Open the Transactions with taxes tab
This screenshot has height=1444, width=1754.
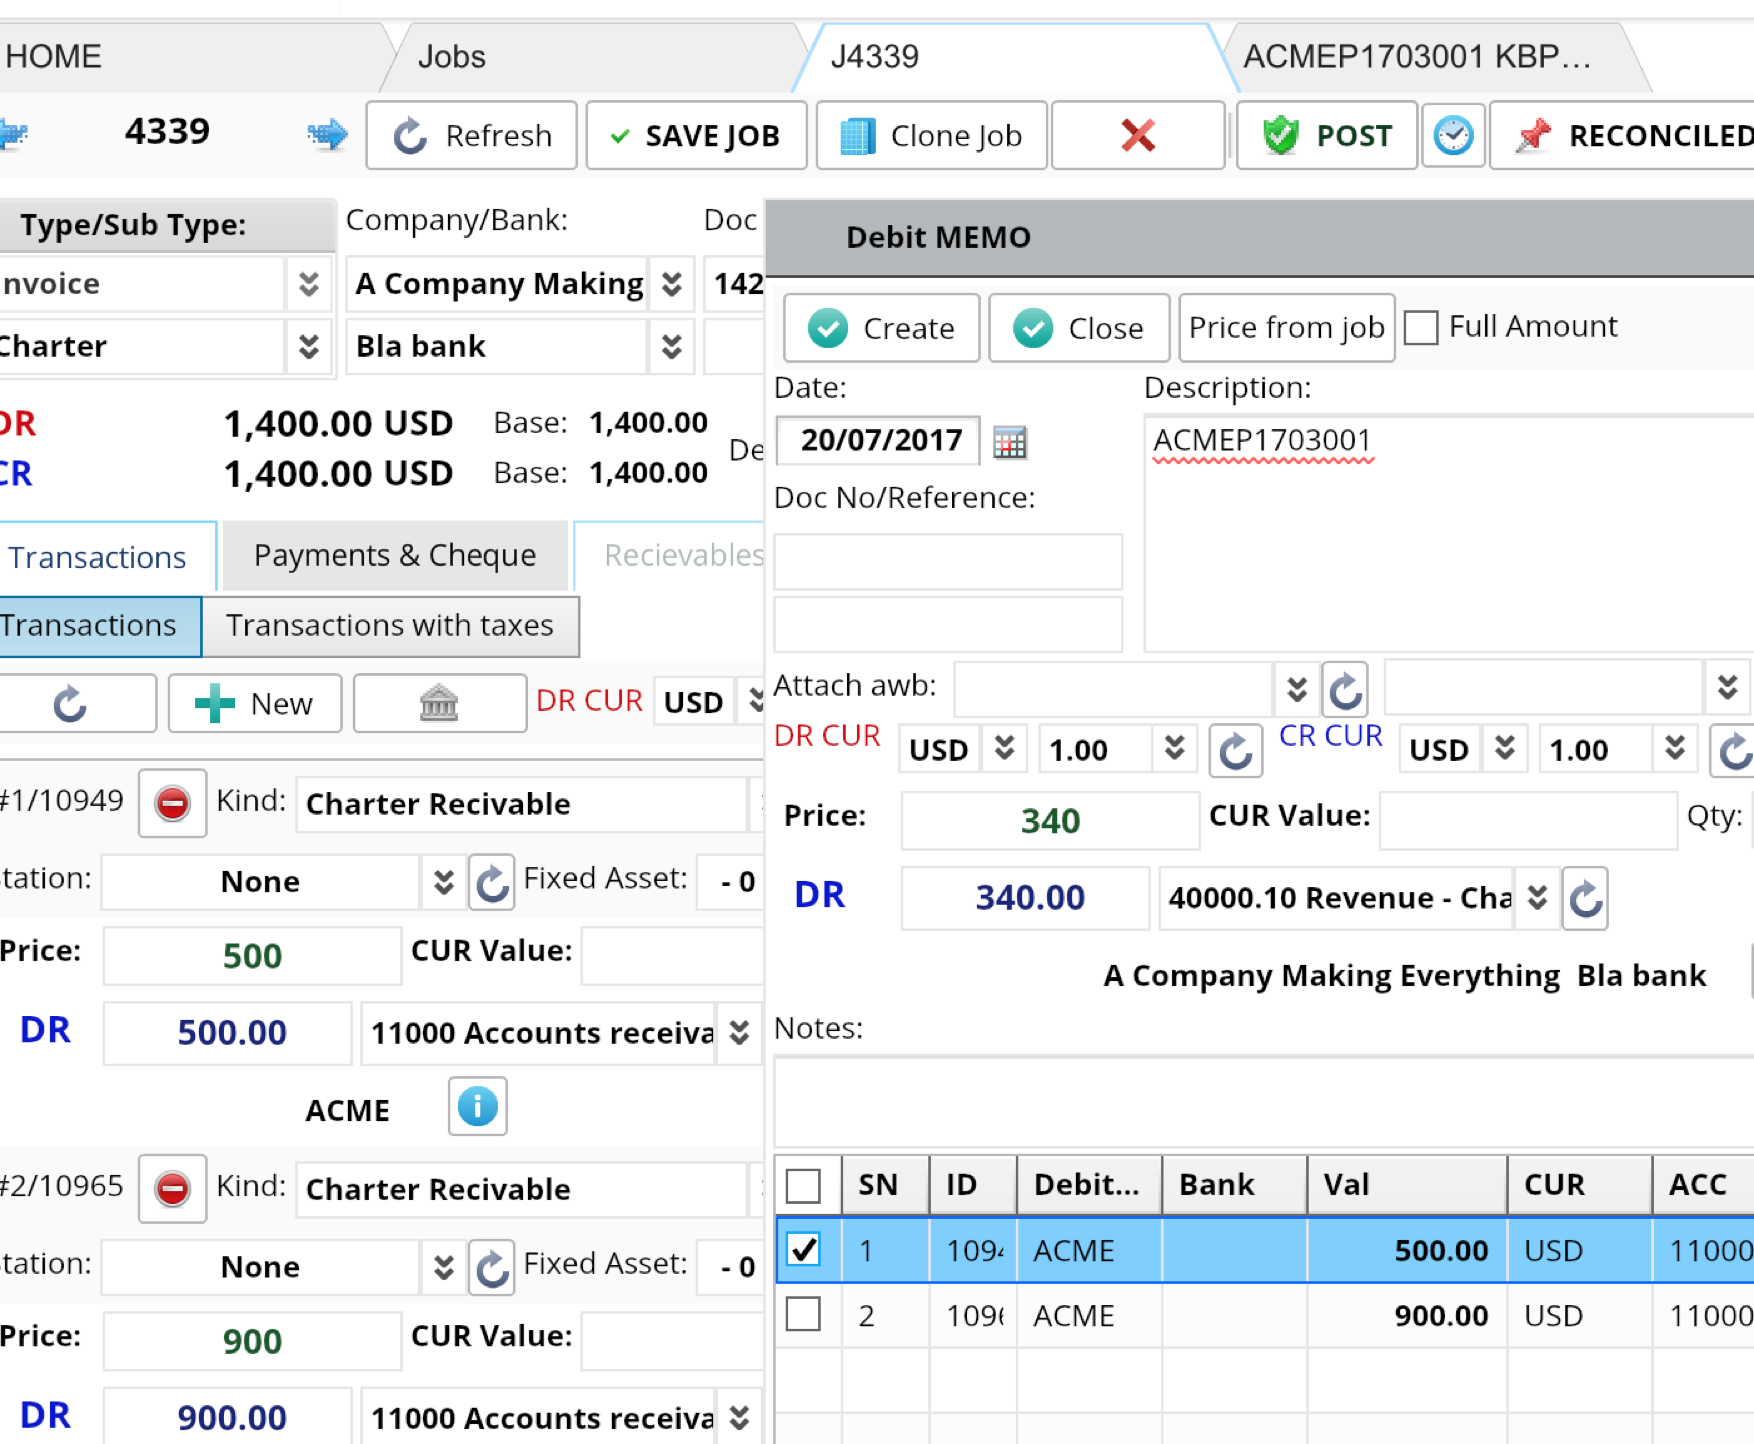390,626
